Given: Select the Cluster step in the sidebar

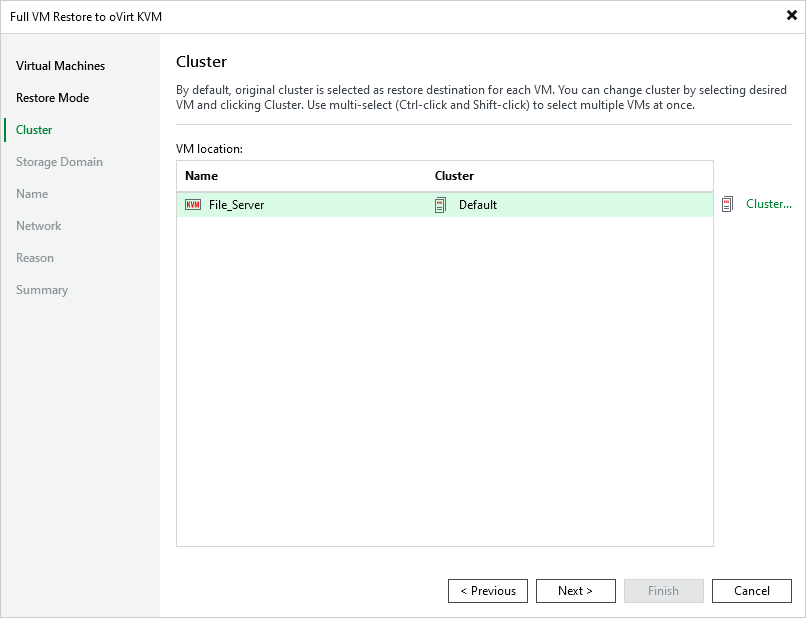Looking at the screenshot, I should tap(34, 129).
